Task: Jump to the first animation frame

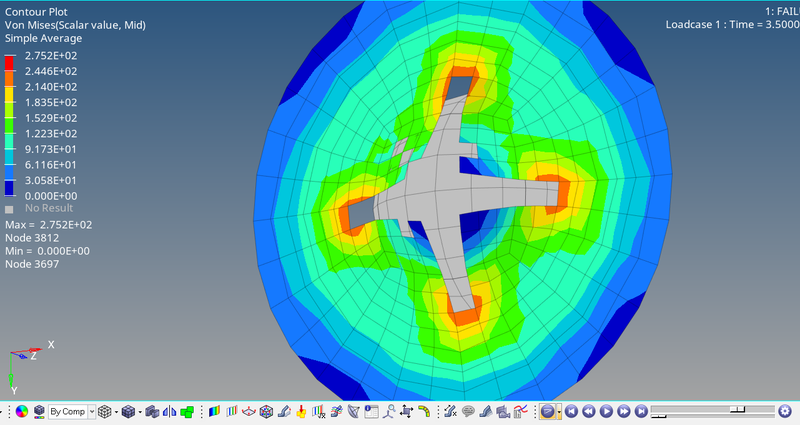Action: click(571, 411)
